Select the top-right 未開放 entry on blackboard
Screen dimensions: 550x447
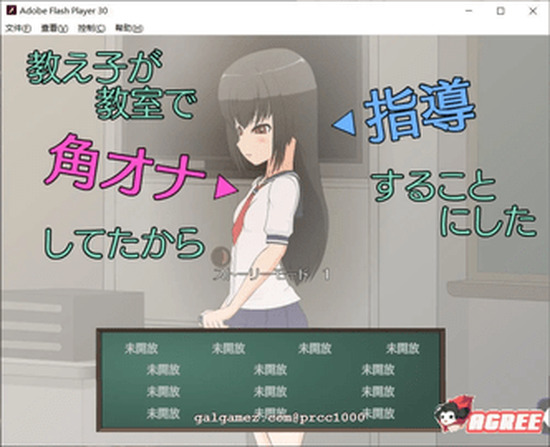click(403, 349)
